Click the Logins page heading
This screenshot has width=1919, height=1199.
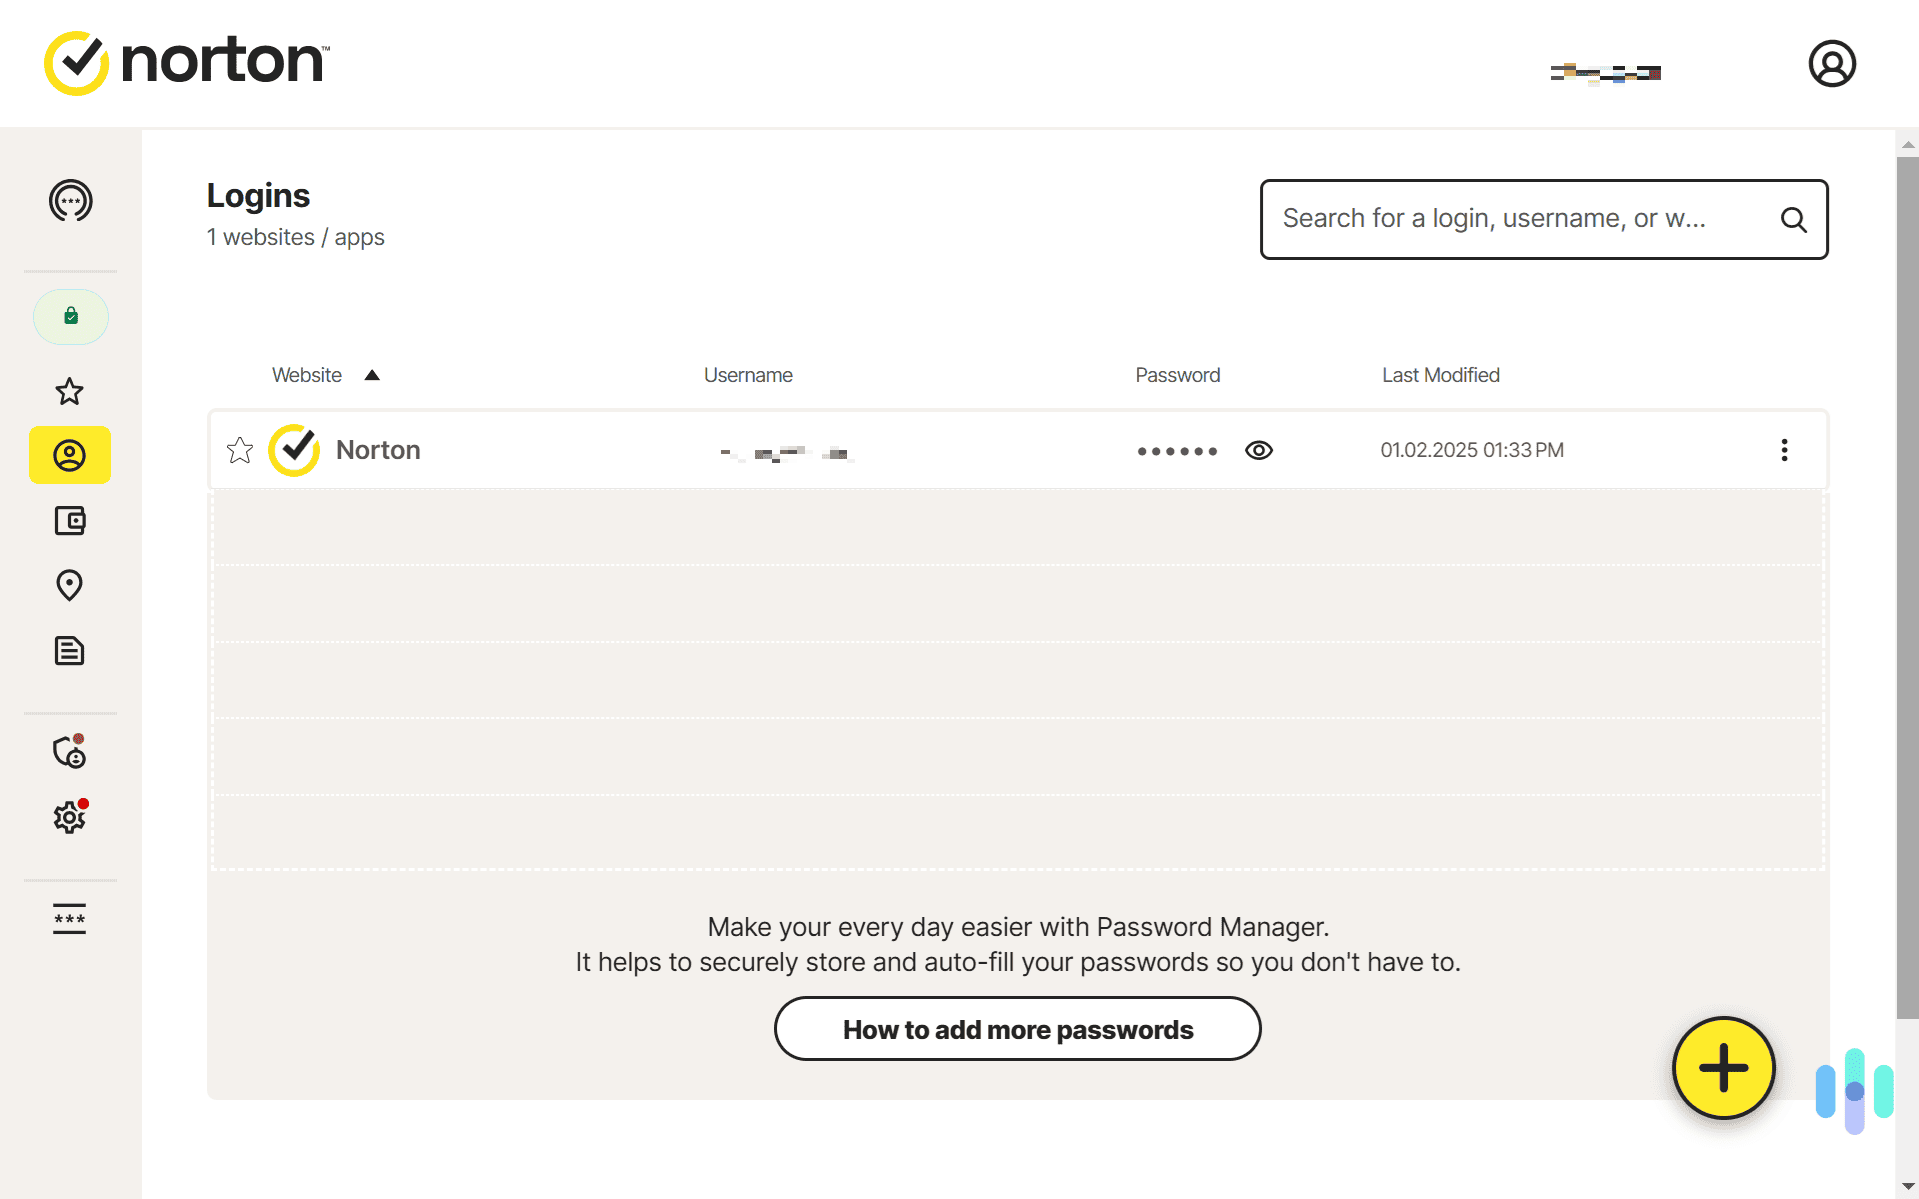[258, 196]
